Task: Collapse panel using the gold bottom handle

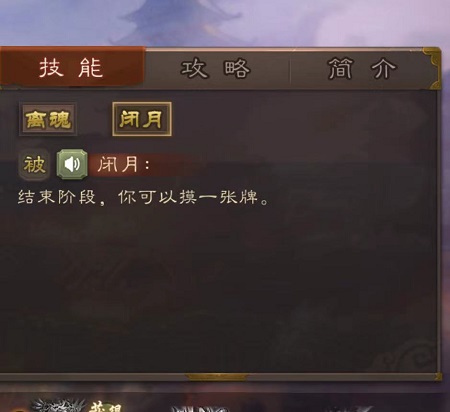Action: [x=217, y=377]
